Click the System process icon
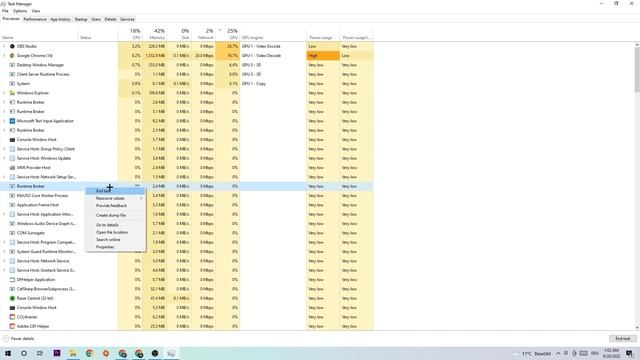 12,84
